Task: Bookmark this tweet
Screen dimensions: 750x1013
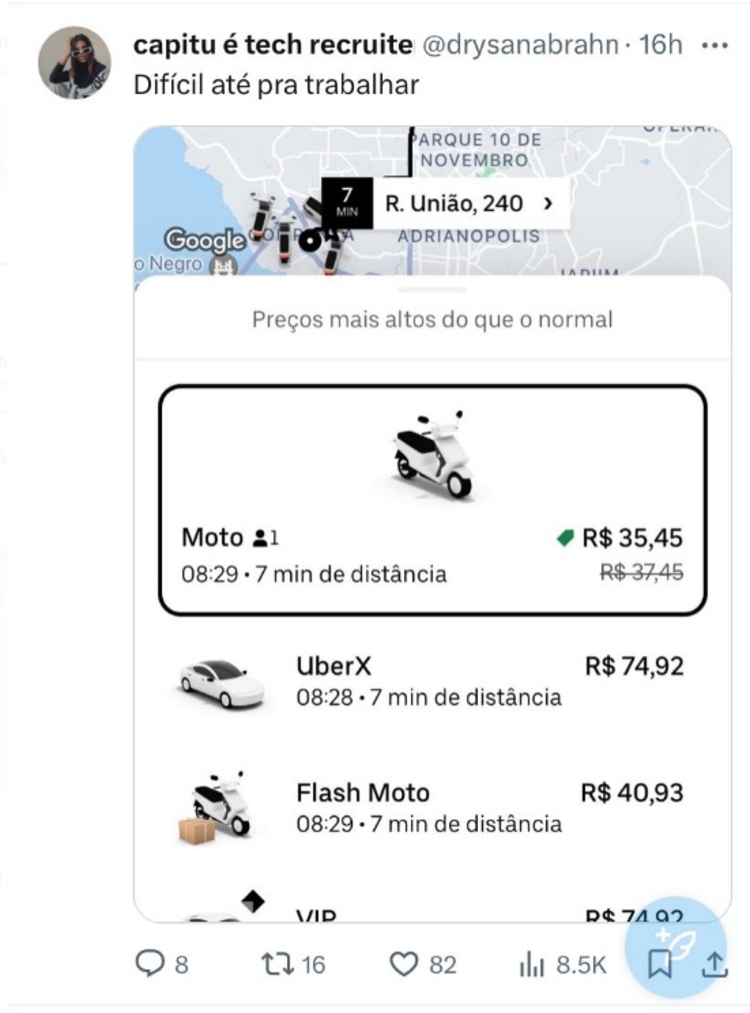Action: pos(659,964)
